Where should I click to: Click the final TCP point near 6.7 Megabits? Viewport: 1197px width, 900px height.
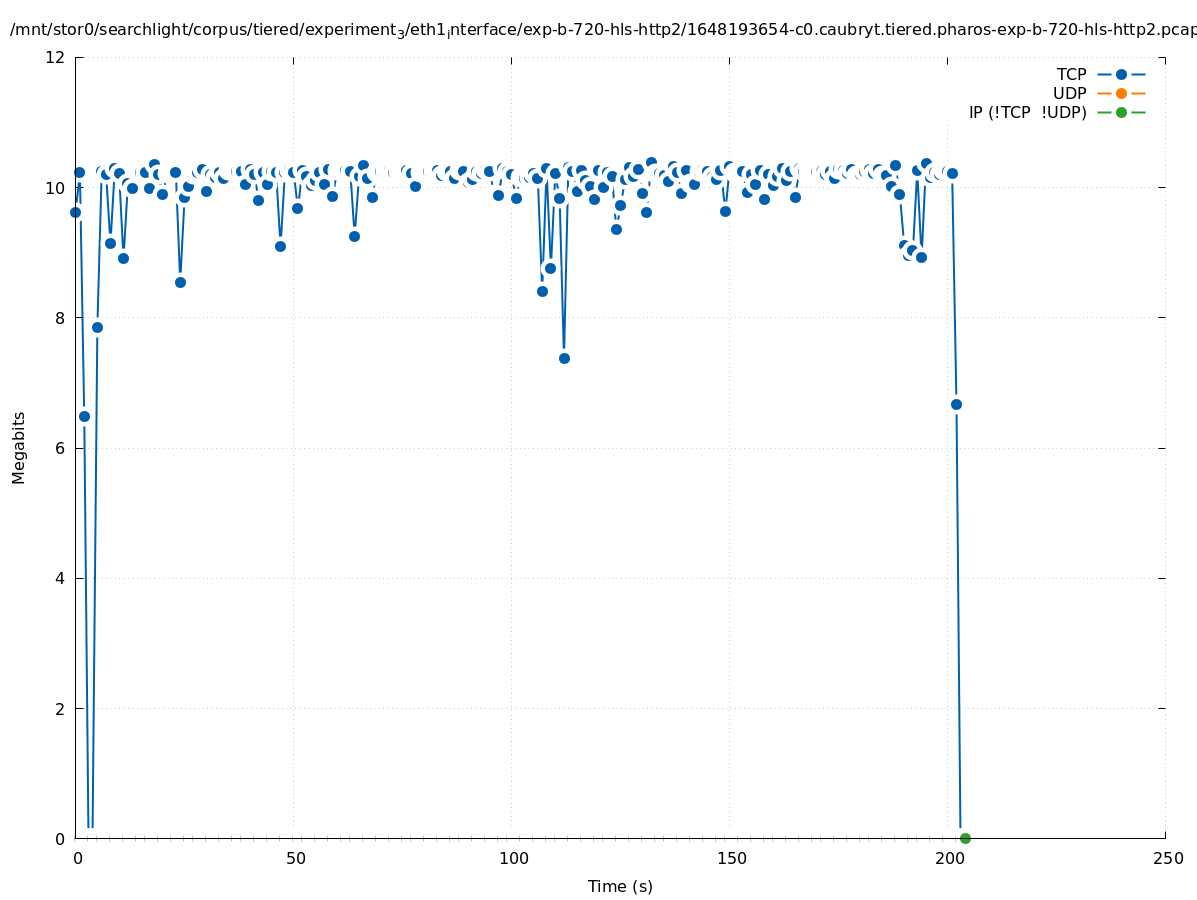click(956, 404)
